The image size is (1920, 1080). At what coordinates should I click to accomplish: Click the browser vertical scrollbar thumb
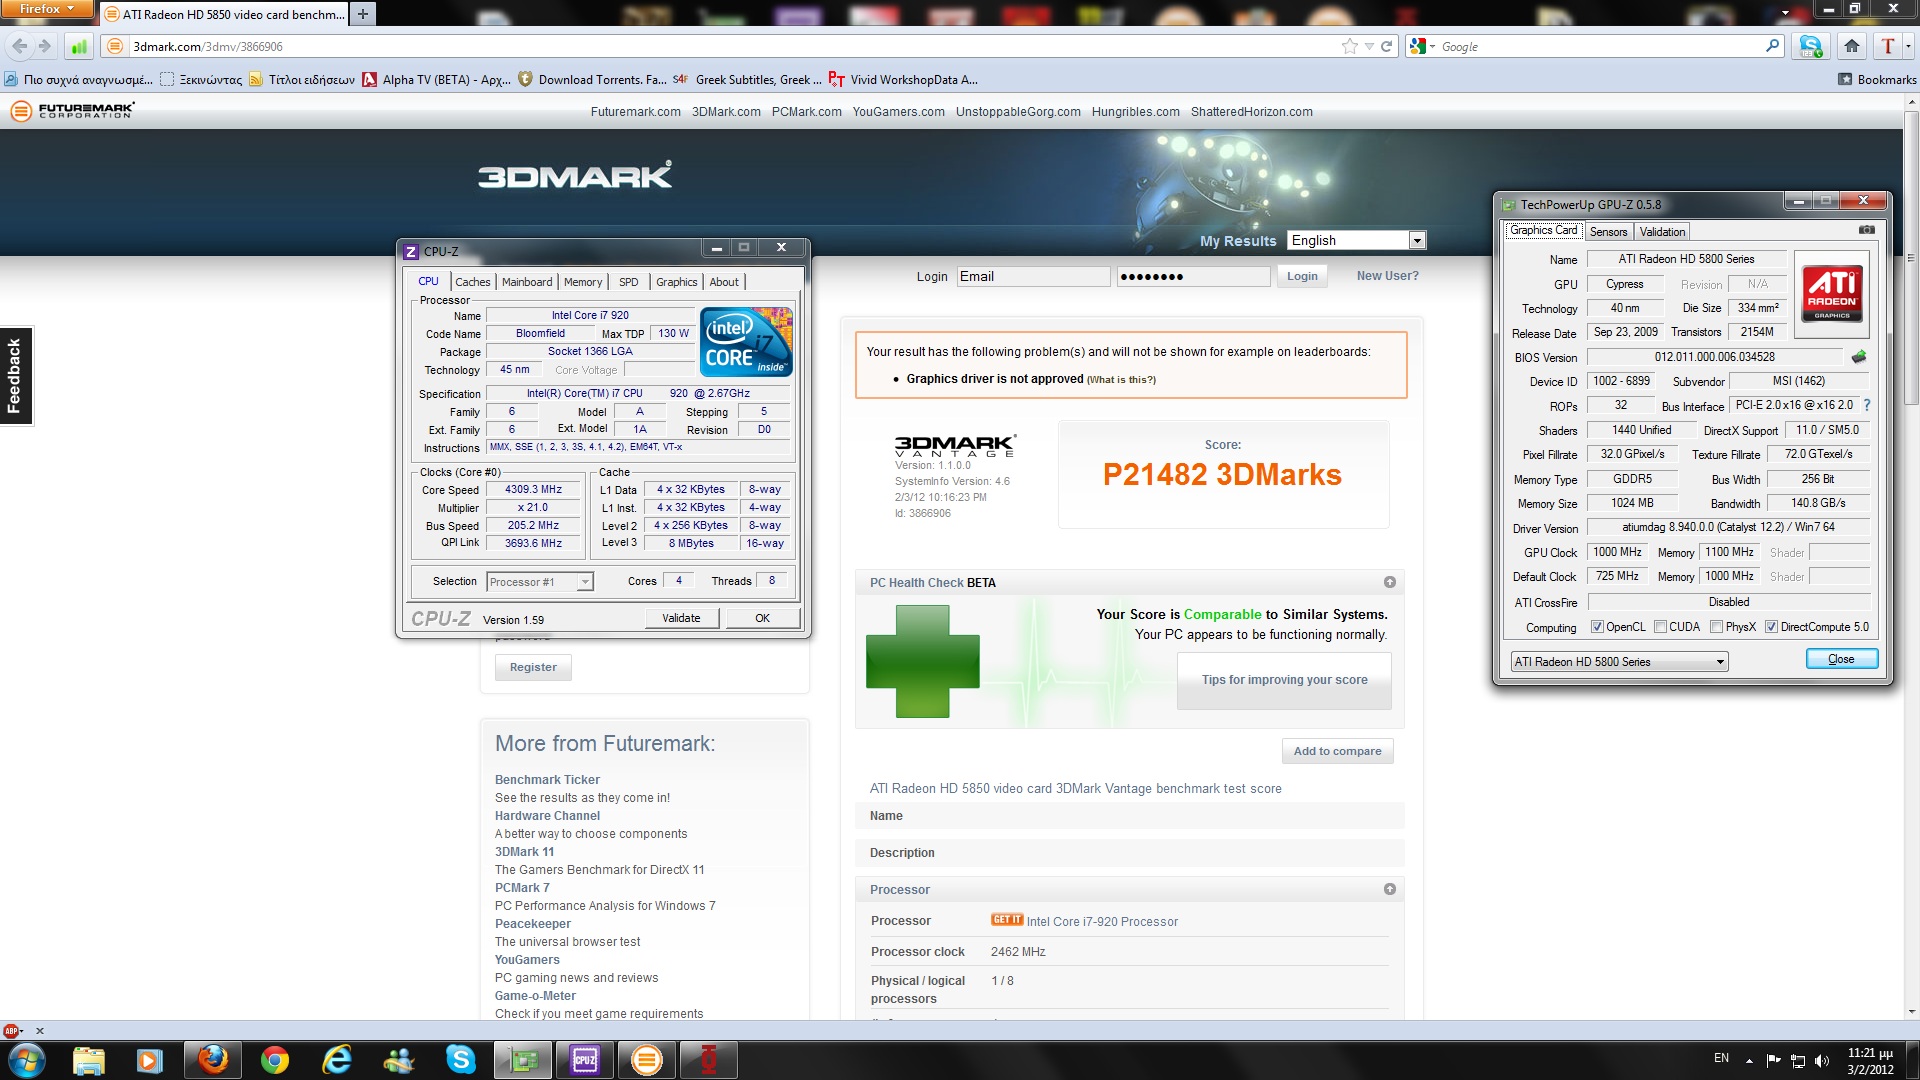[1911, 258]
